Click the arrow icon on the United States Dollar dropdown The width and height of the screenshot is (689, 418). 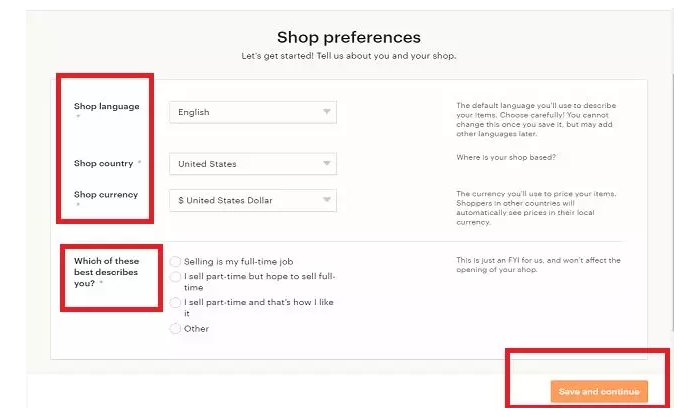pyautogui.click(x=326, y=200)
